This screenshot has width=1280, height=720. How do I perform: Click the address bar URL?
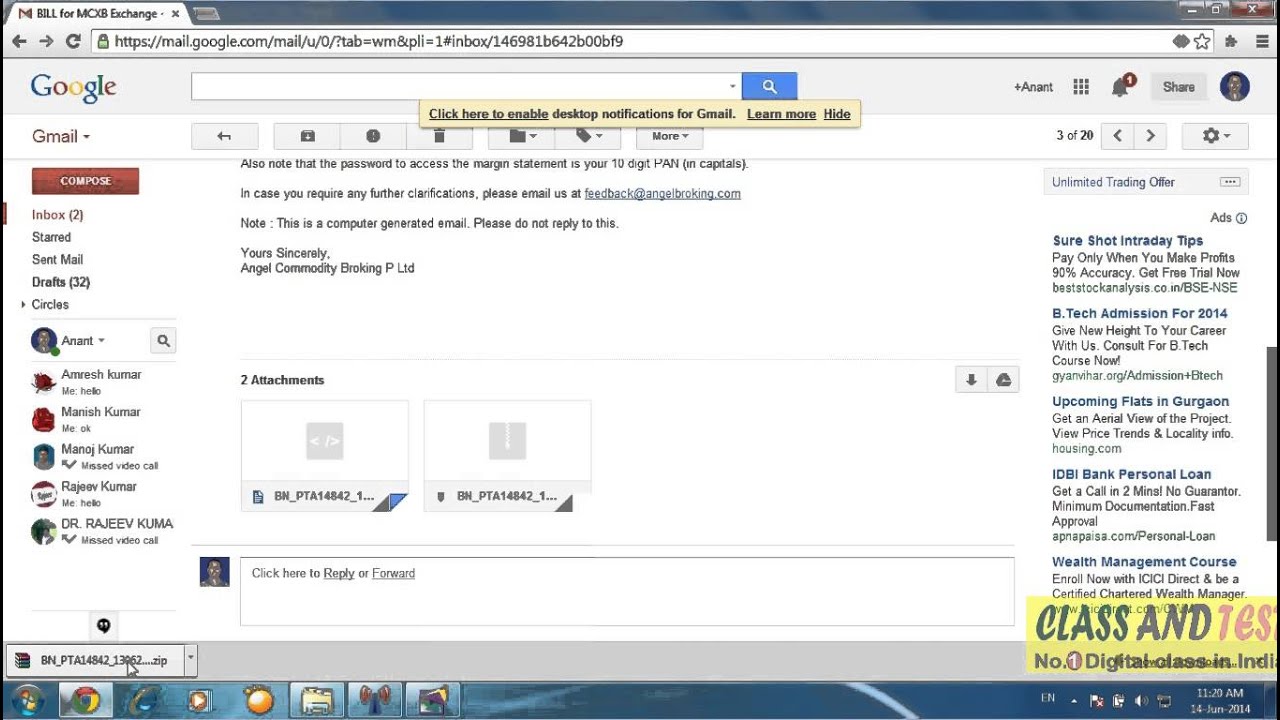(369, 41)
